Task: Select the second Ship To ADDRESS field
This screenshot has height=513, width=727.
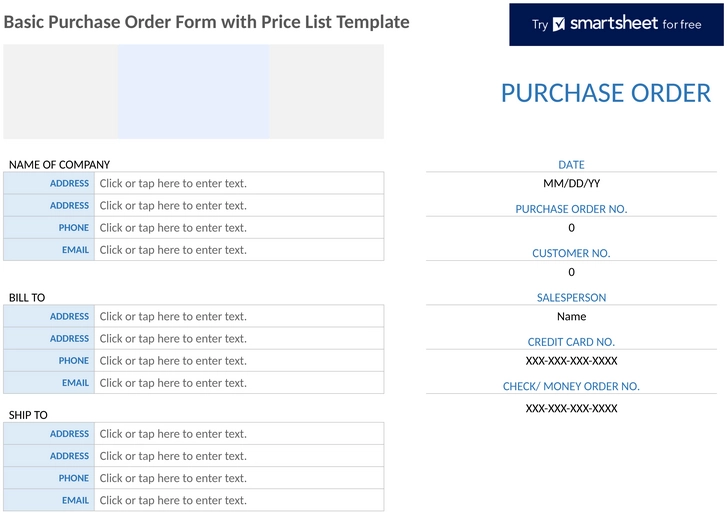Action: tap(239, 456)
